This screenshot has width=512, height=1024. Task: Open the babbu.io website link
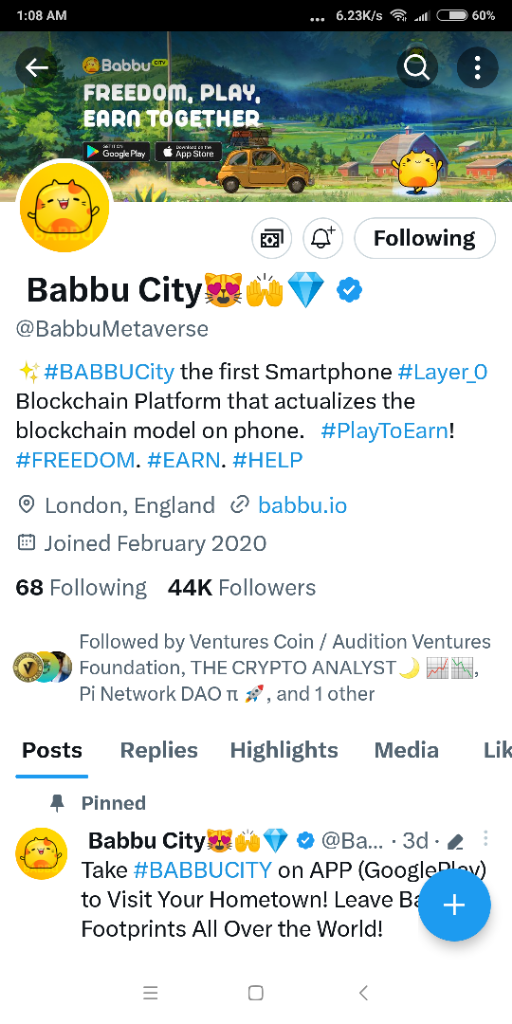[303, 505]
